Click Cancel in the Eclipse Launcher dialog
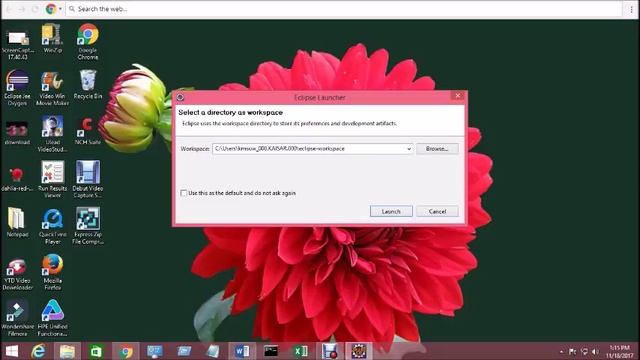The image size is (640, 360). click(x=437, y=211)
